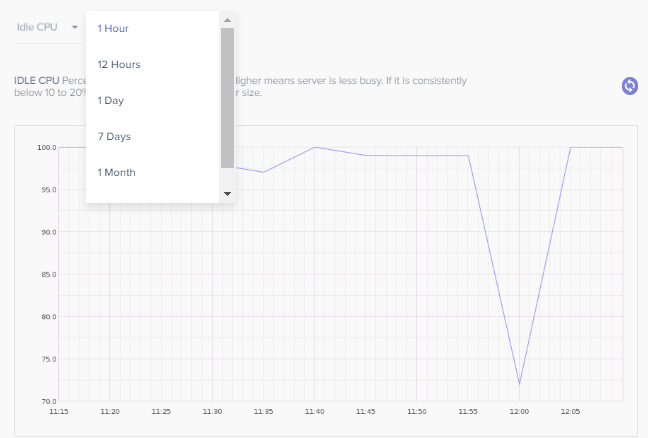Open the Idle CPU metric selector label
648x438 pixels.
tap(37, 27)
